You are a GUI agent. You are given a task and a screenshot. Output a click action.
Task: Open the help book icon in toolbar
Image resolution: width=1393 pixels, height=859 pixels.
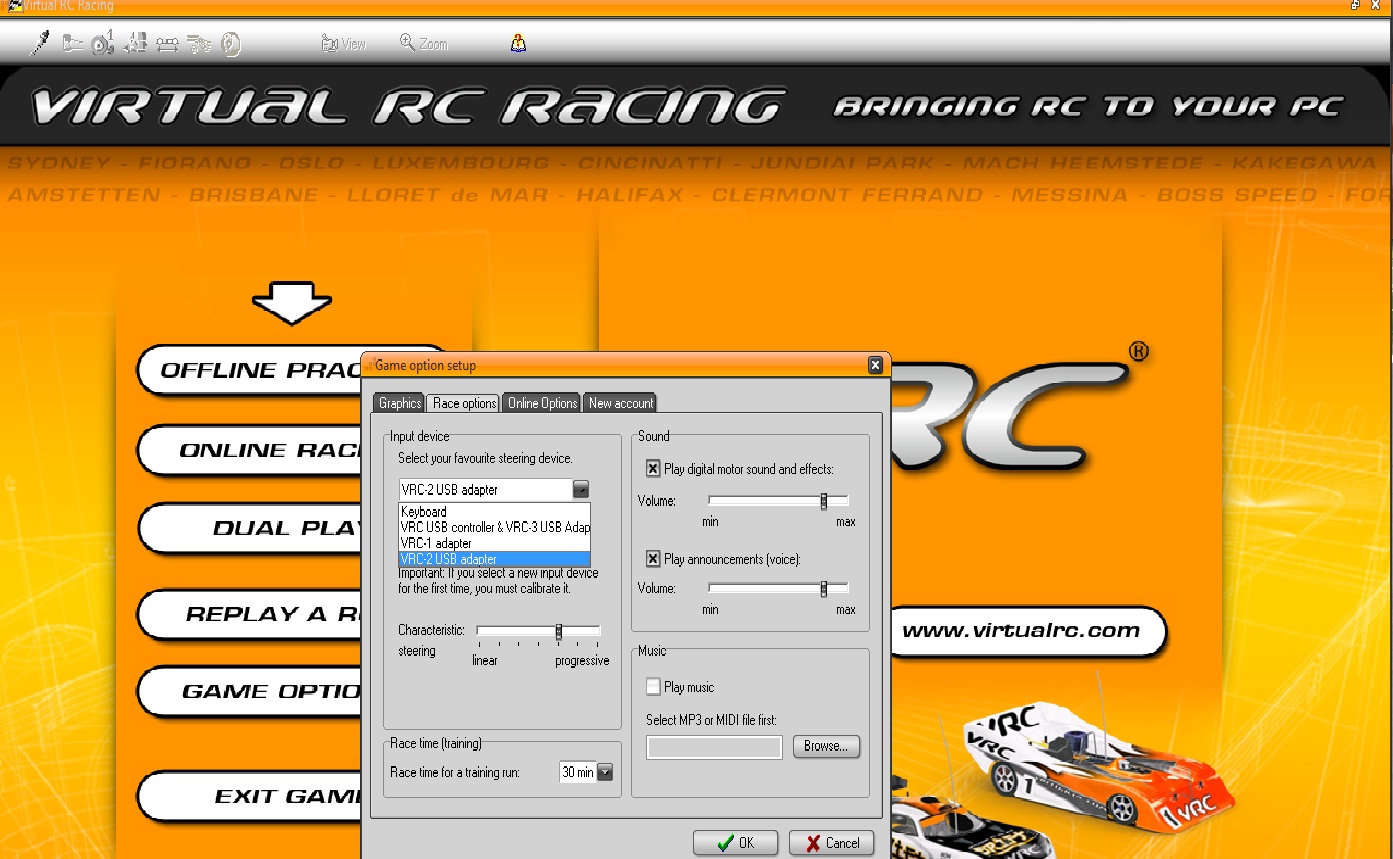coord(518,43)
